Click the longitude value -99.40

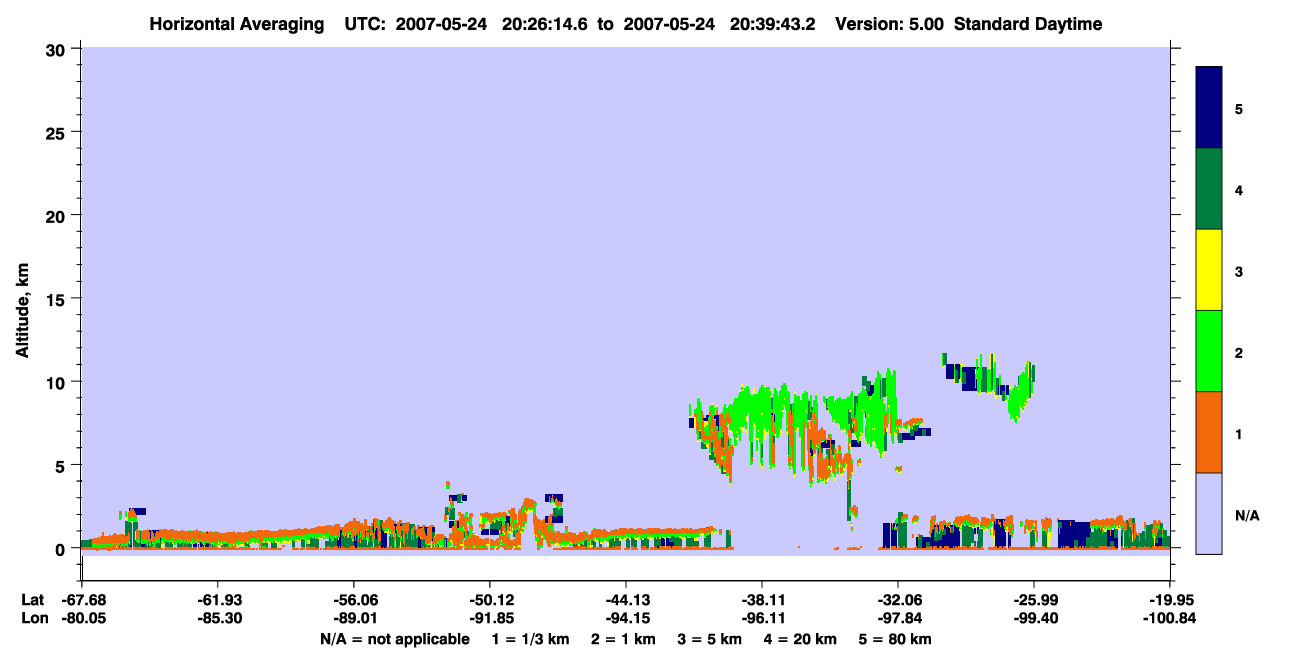pos(1034,618)
